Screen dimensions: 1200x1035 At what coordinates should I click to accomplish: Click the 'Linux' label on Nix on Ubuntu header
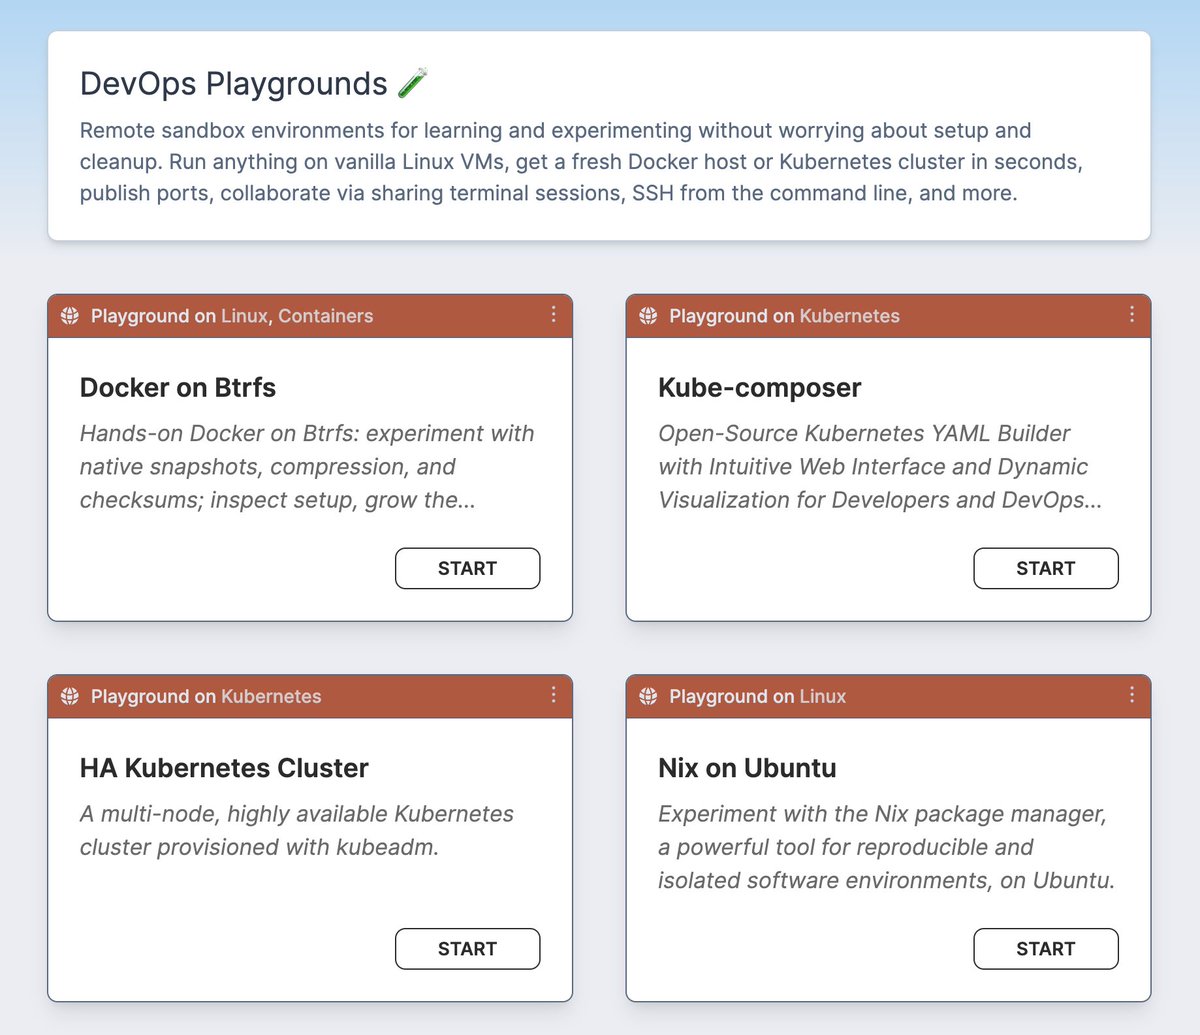(x=823, y=696)
